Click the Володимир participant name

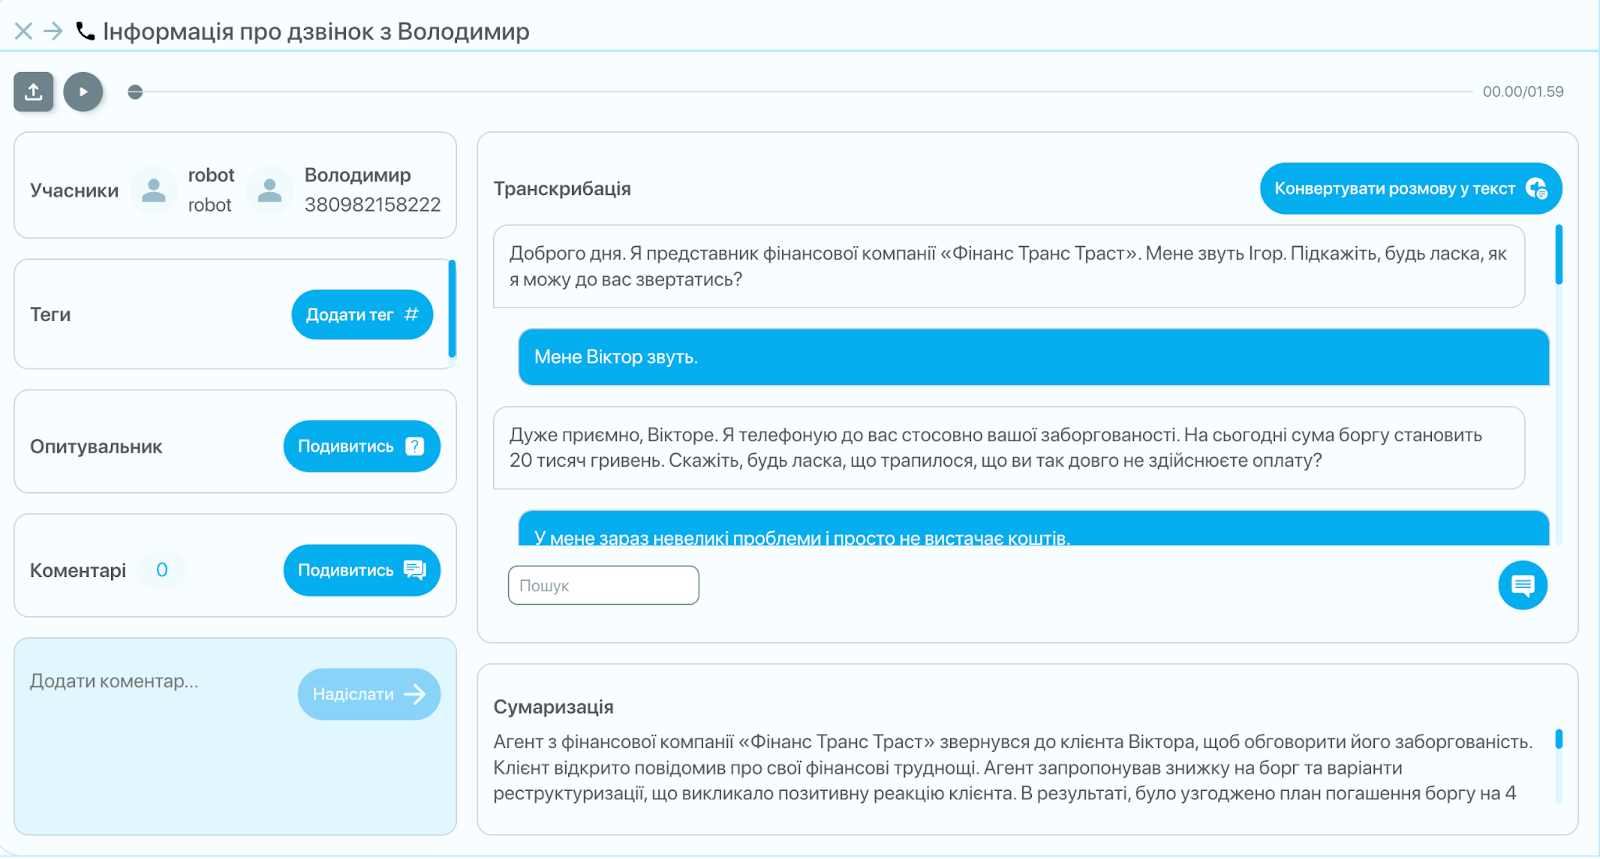357,175
